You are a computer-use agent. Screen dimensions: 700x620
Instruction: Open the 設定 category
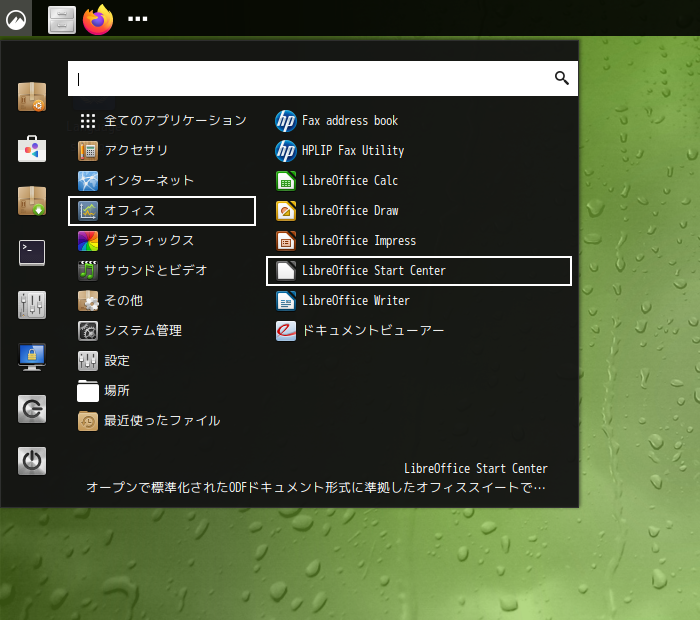click(x=162, y=361)
